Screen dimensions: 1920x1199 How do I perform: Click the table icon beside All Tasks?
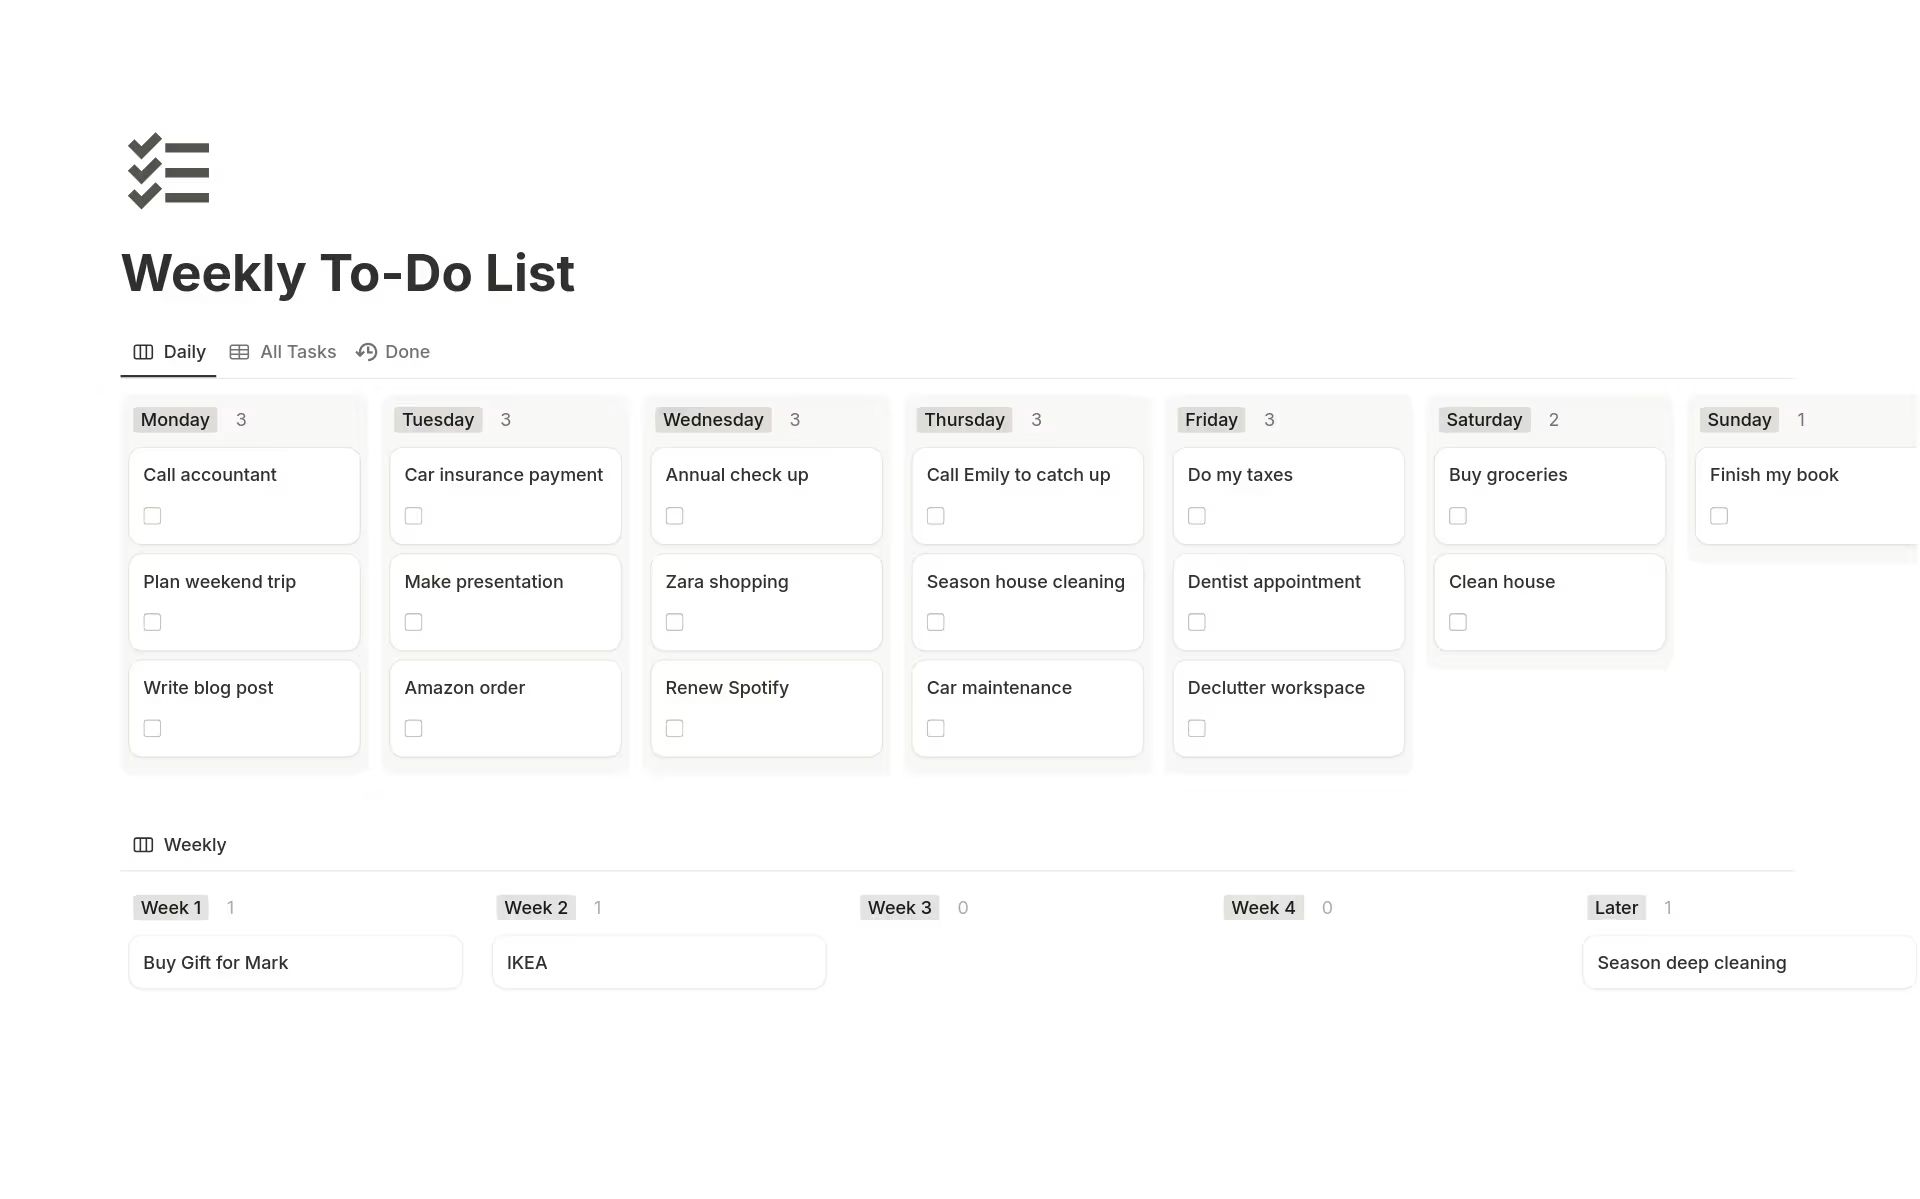pyautogui.click(x=239, y=352)
